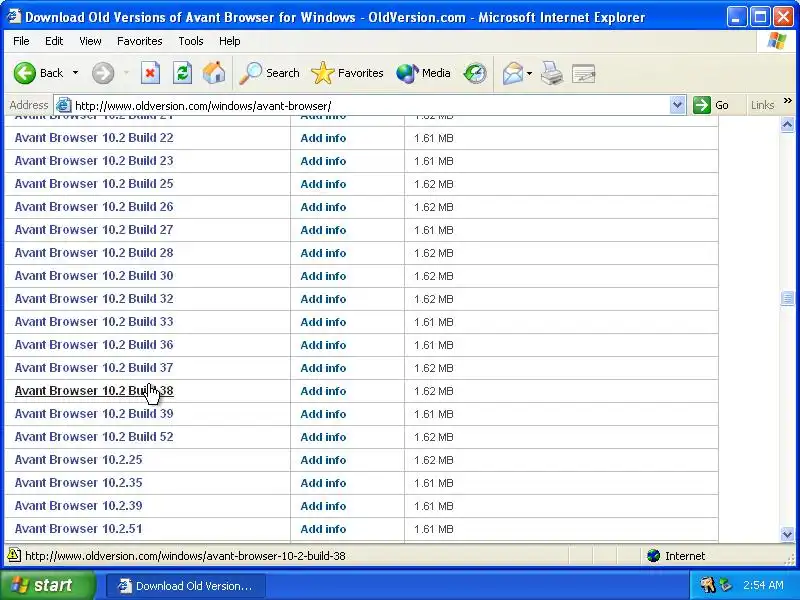The height and width of the screenshot is (600, 800).
Task: Open Avant Browser 10.2 Build 28 link
Action: tap(94, 253)
